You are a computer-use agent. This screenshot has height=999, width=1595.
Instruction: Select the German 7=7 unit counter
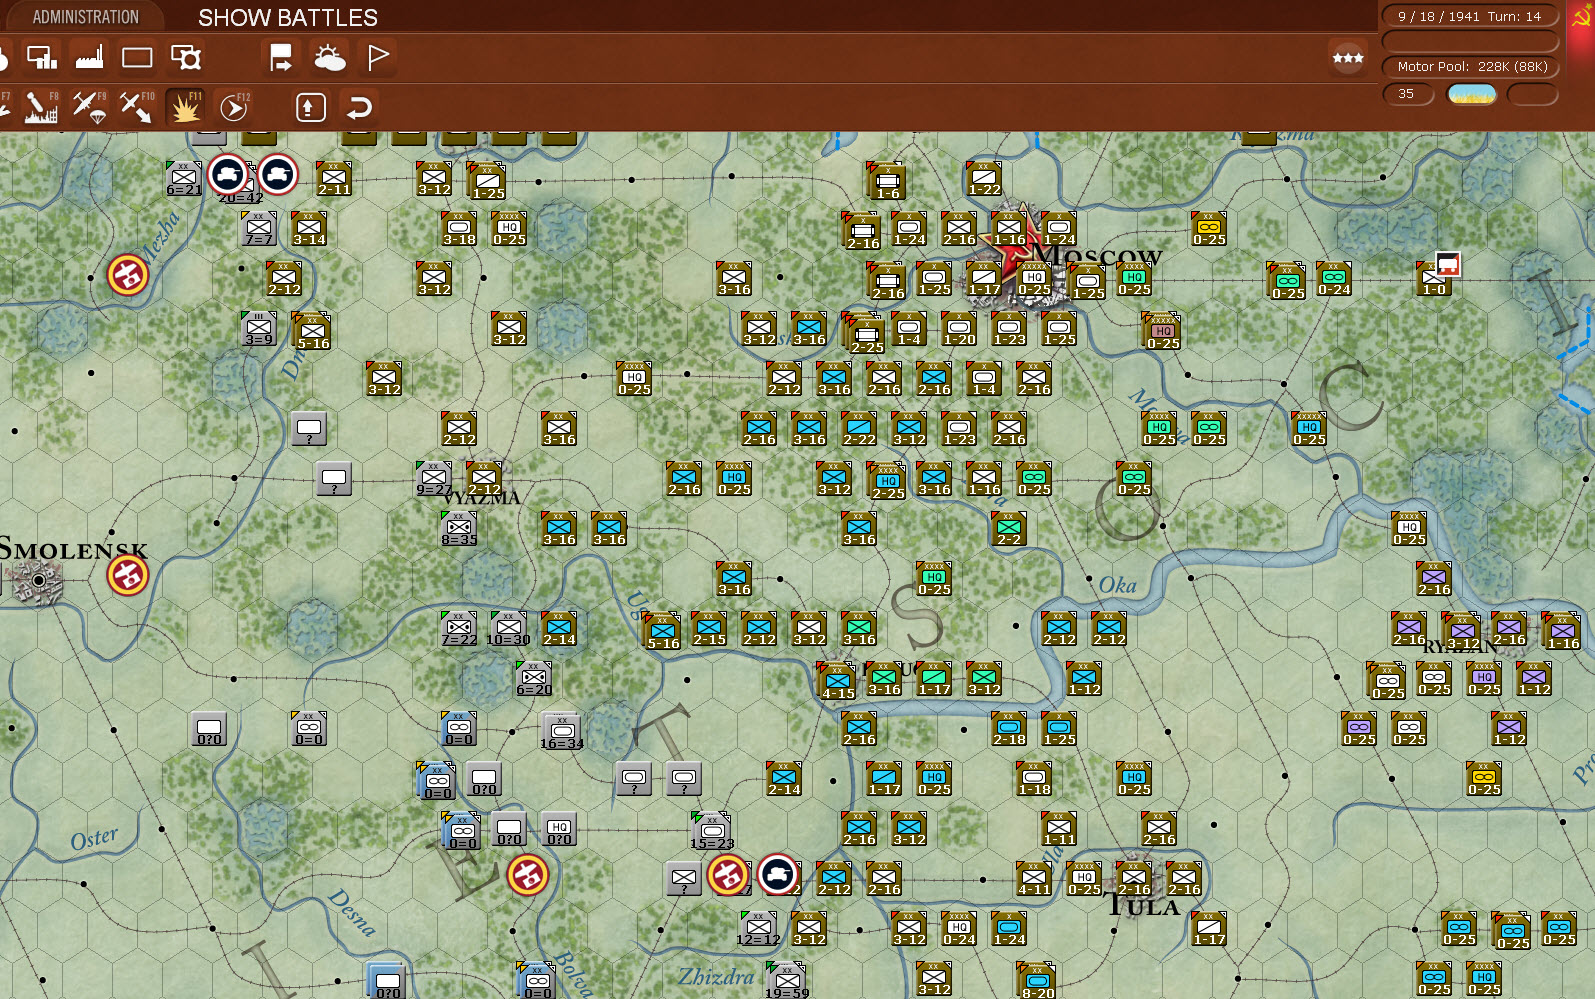click(x=259, y=229)
